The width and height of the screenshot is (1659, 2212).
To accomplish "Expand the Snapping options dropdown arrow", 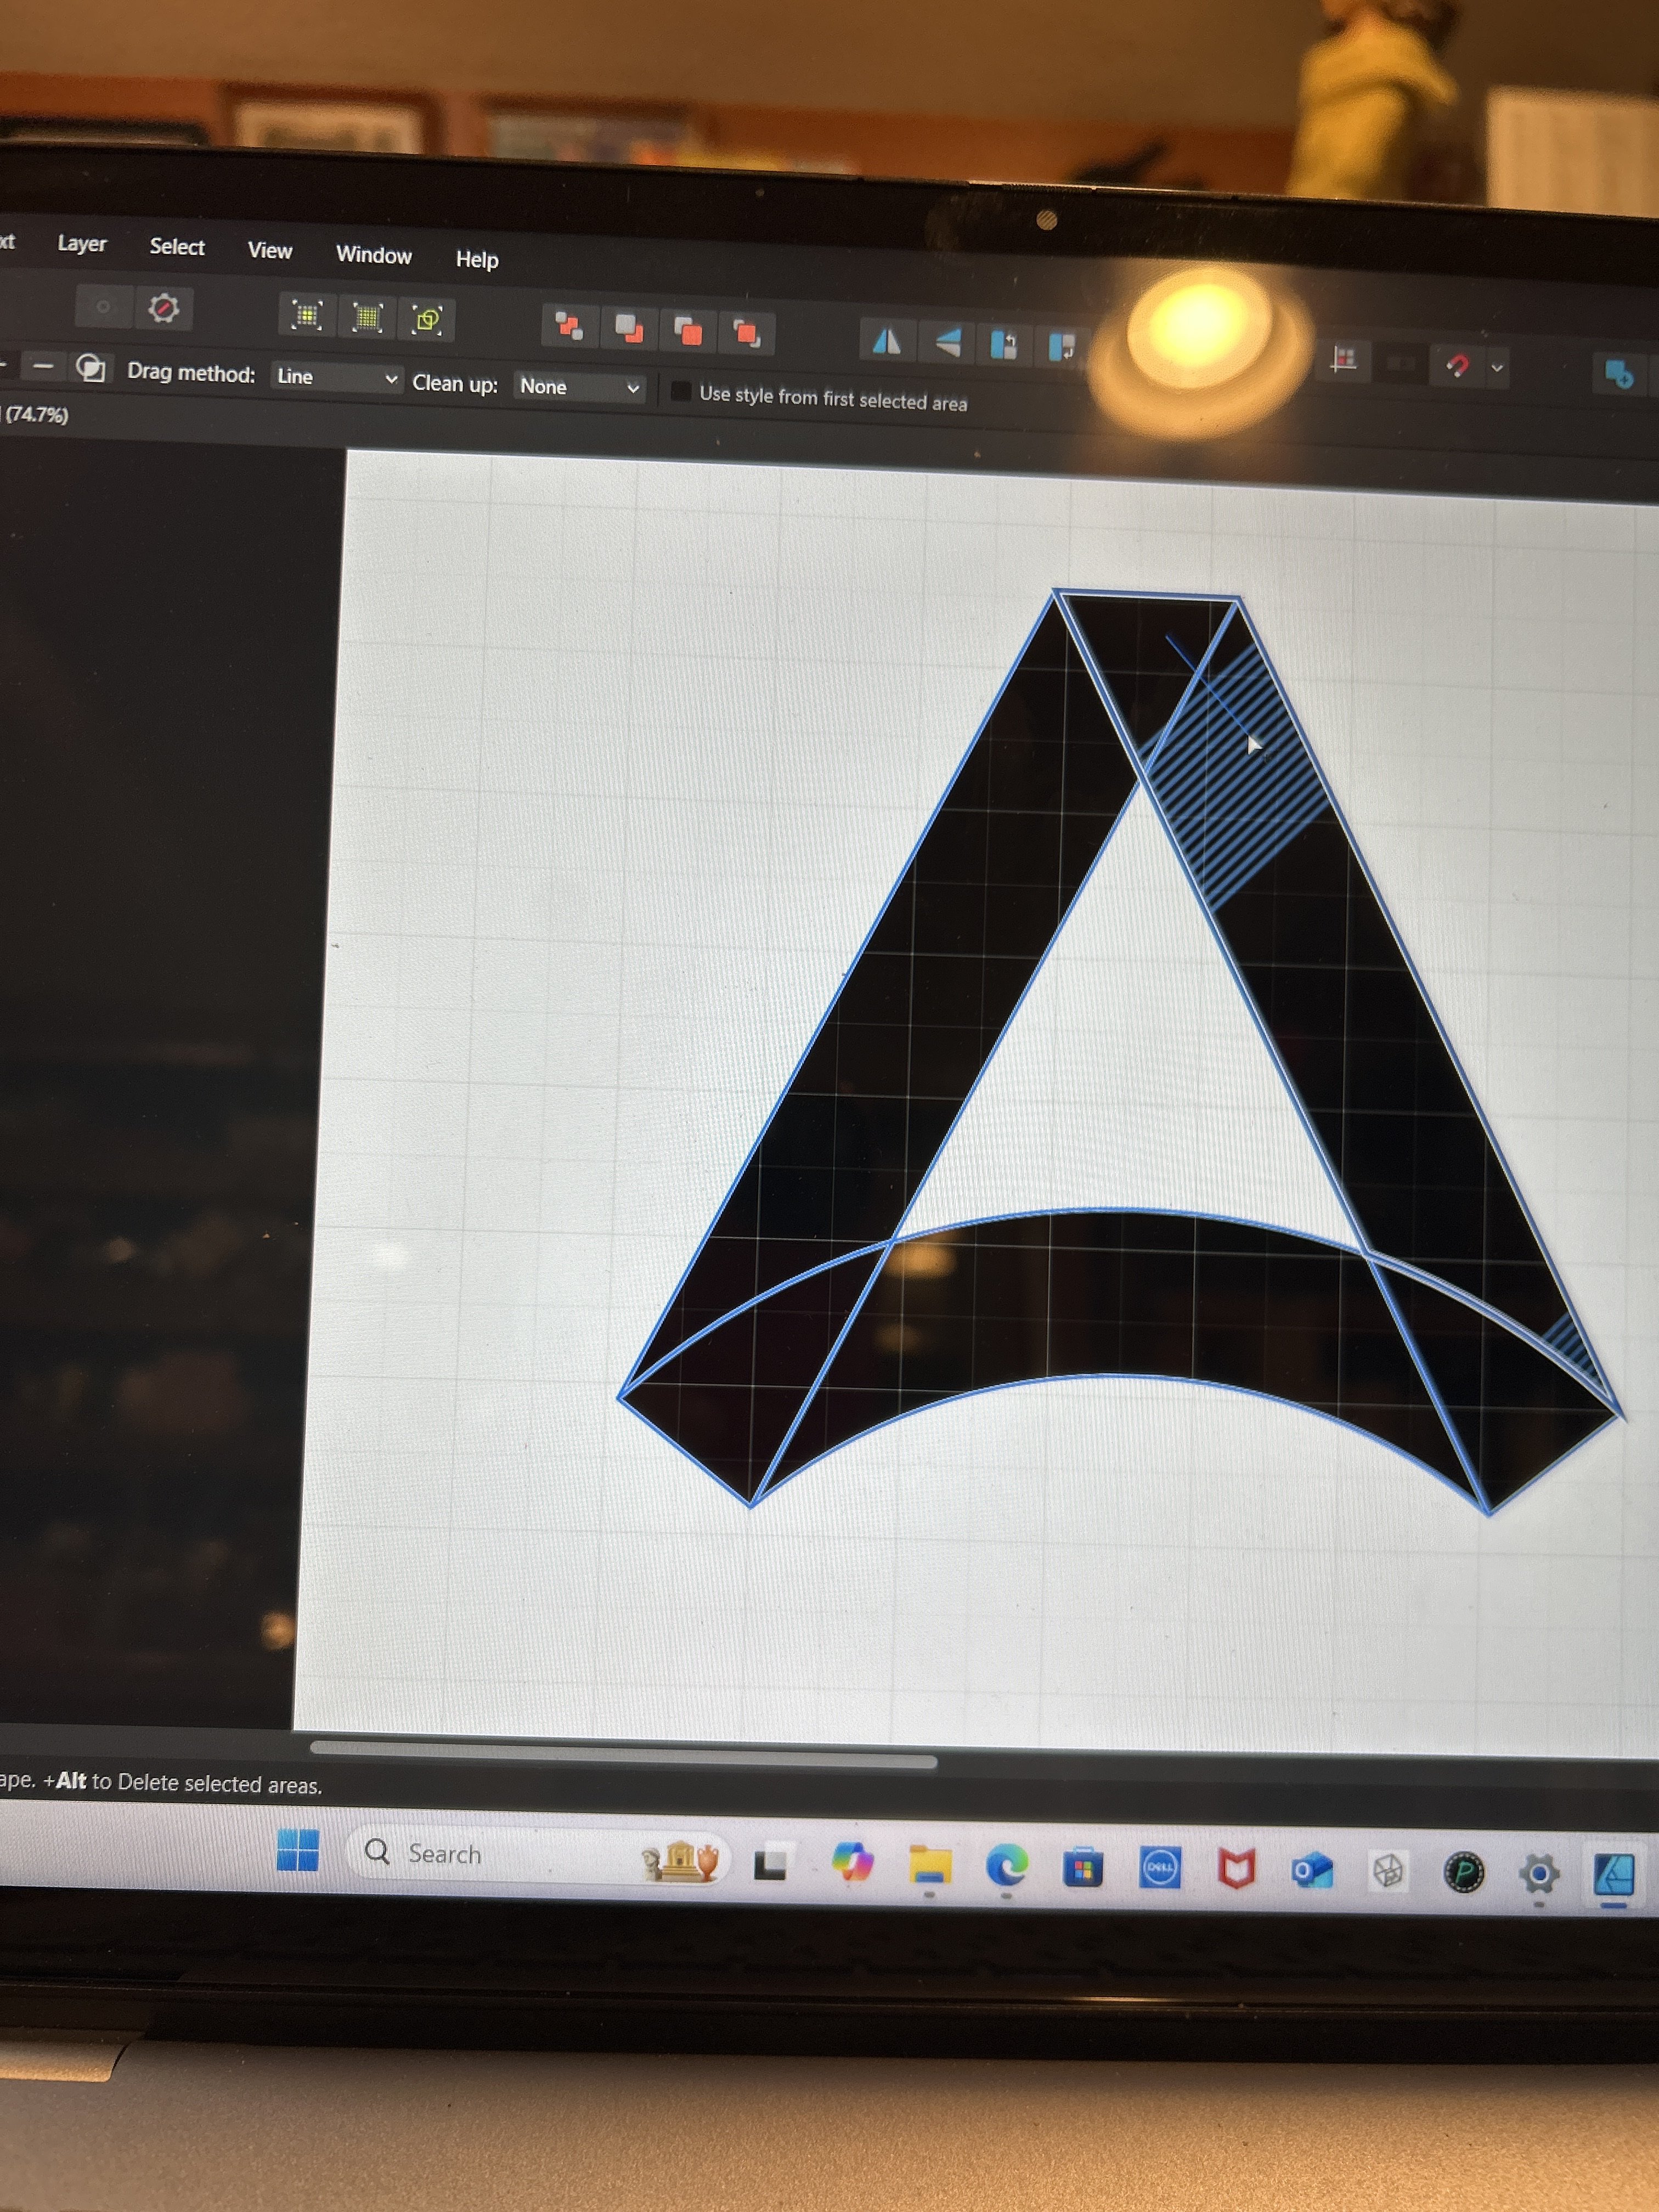I will click(x=1497, y=368).
